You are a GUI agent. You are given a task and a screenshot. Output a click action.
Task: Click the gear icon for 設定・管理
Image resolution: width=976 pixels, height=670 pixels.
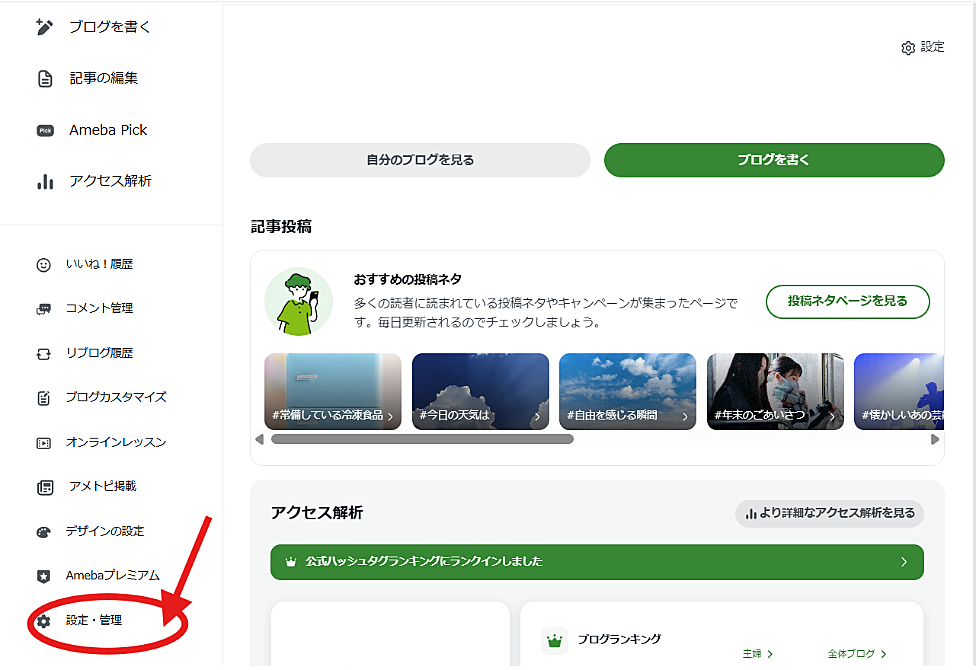[x=43, y=621]
